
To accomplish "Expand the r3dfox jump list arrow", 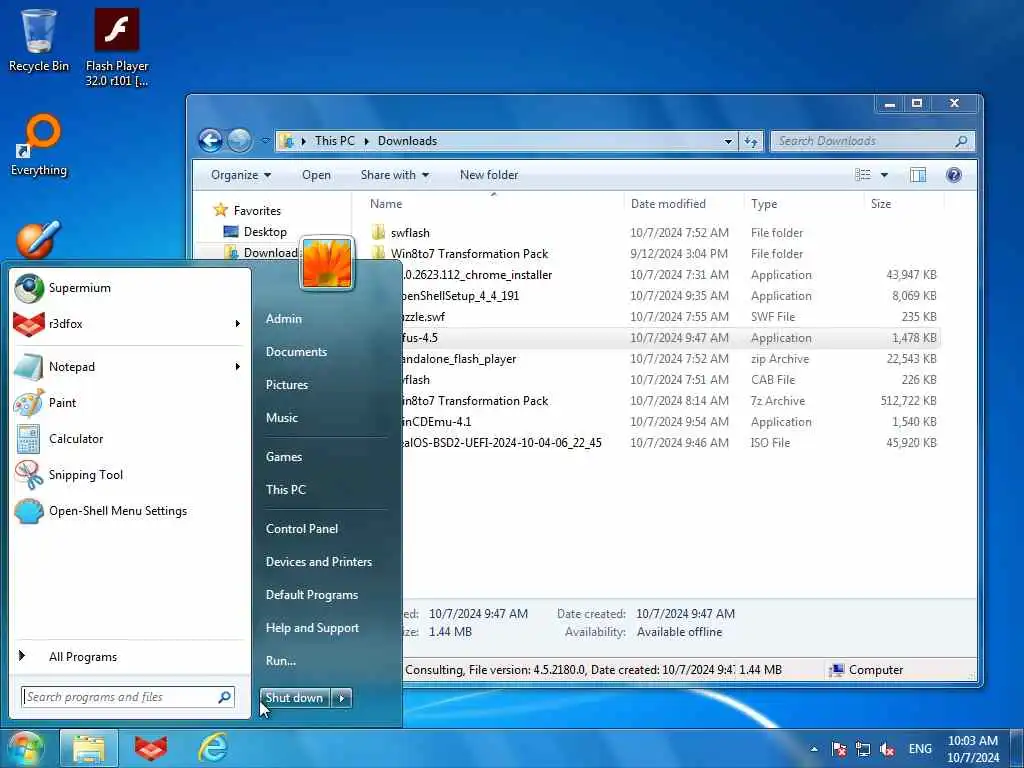I will point(238,324).
